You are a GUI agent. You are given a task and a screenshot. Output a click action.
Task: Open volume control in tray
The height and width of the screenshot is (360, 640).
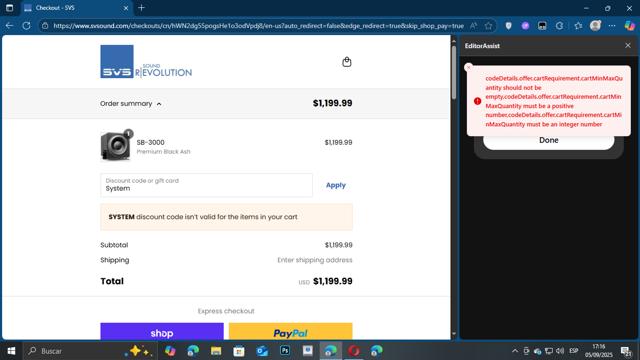click(560, 351)
